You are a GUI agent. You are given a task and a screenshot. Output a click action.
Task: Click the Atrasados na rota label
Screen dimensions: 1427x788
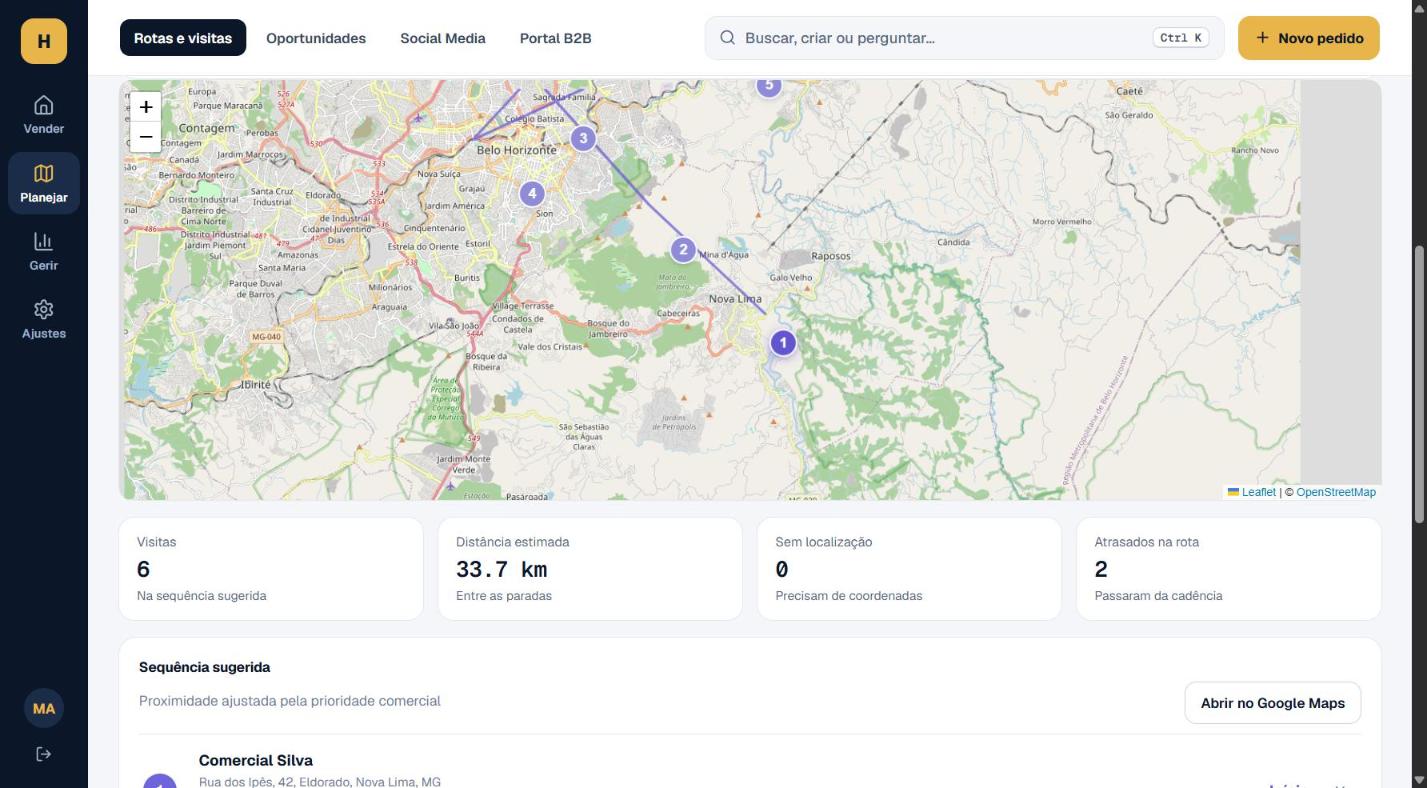pos(1147,542)
